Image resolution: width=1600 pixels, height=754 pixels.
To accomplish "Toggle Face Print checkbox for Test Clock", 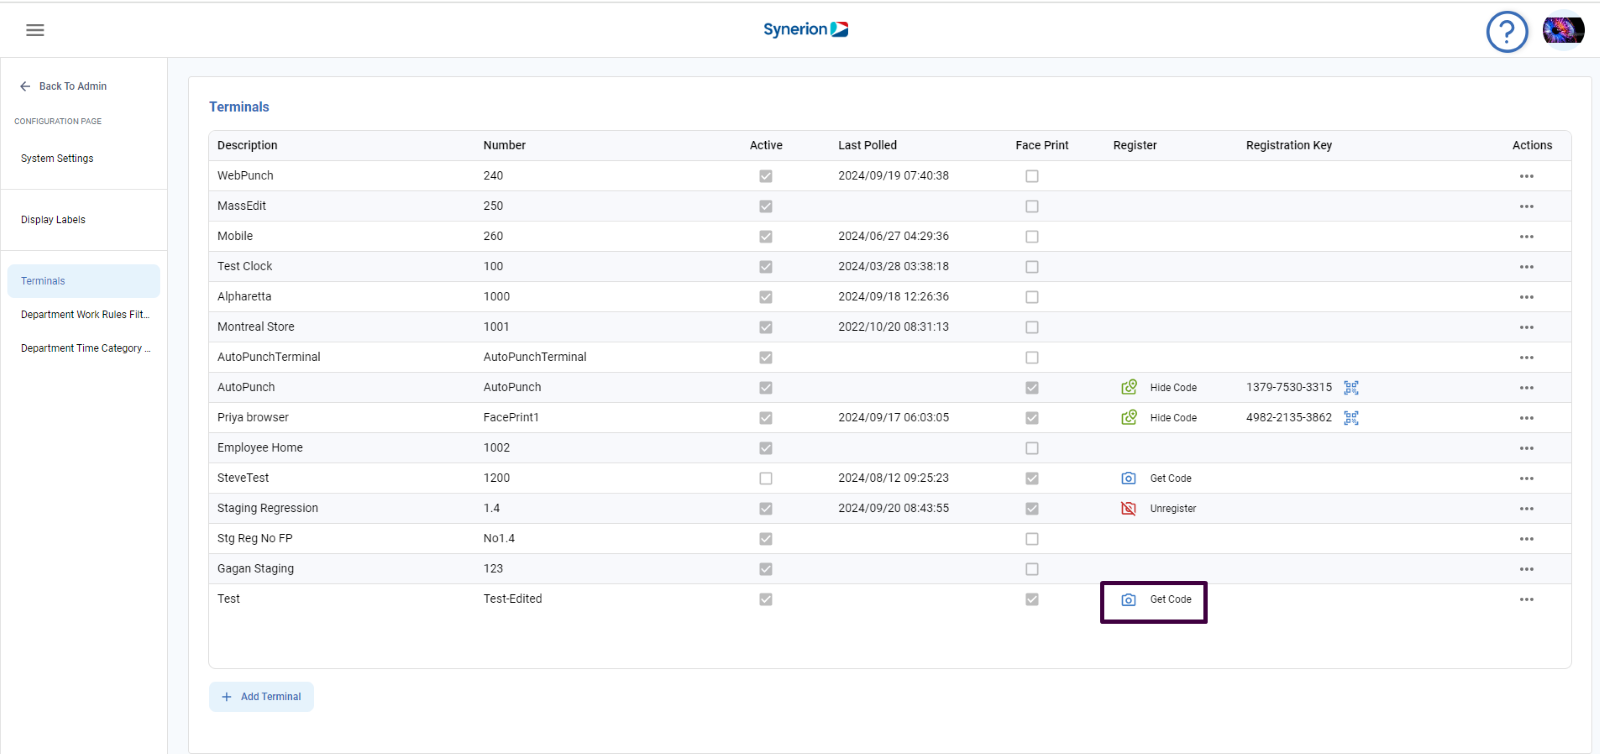I will coord(1032,267).
